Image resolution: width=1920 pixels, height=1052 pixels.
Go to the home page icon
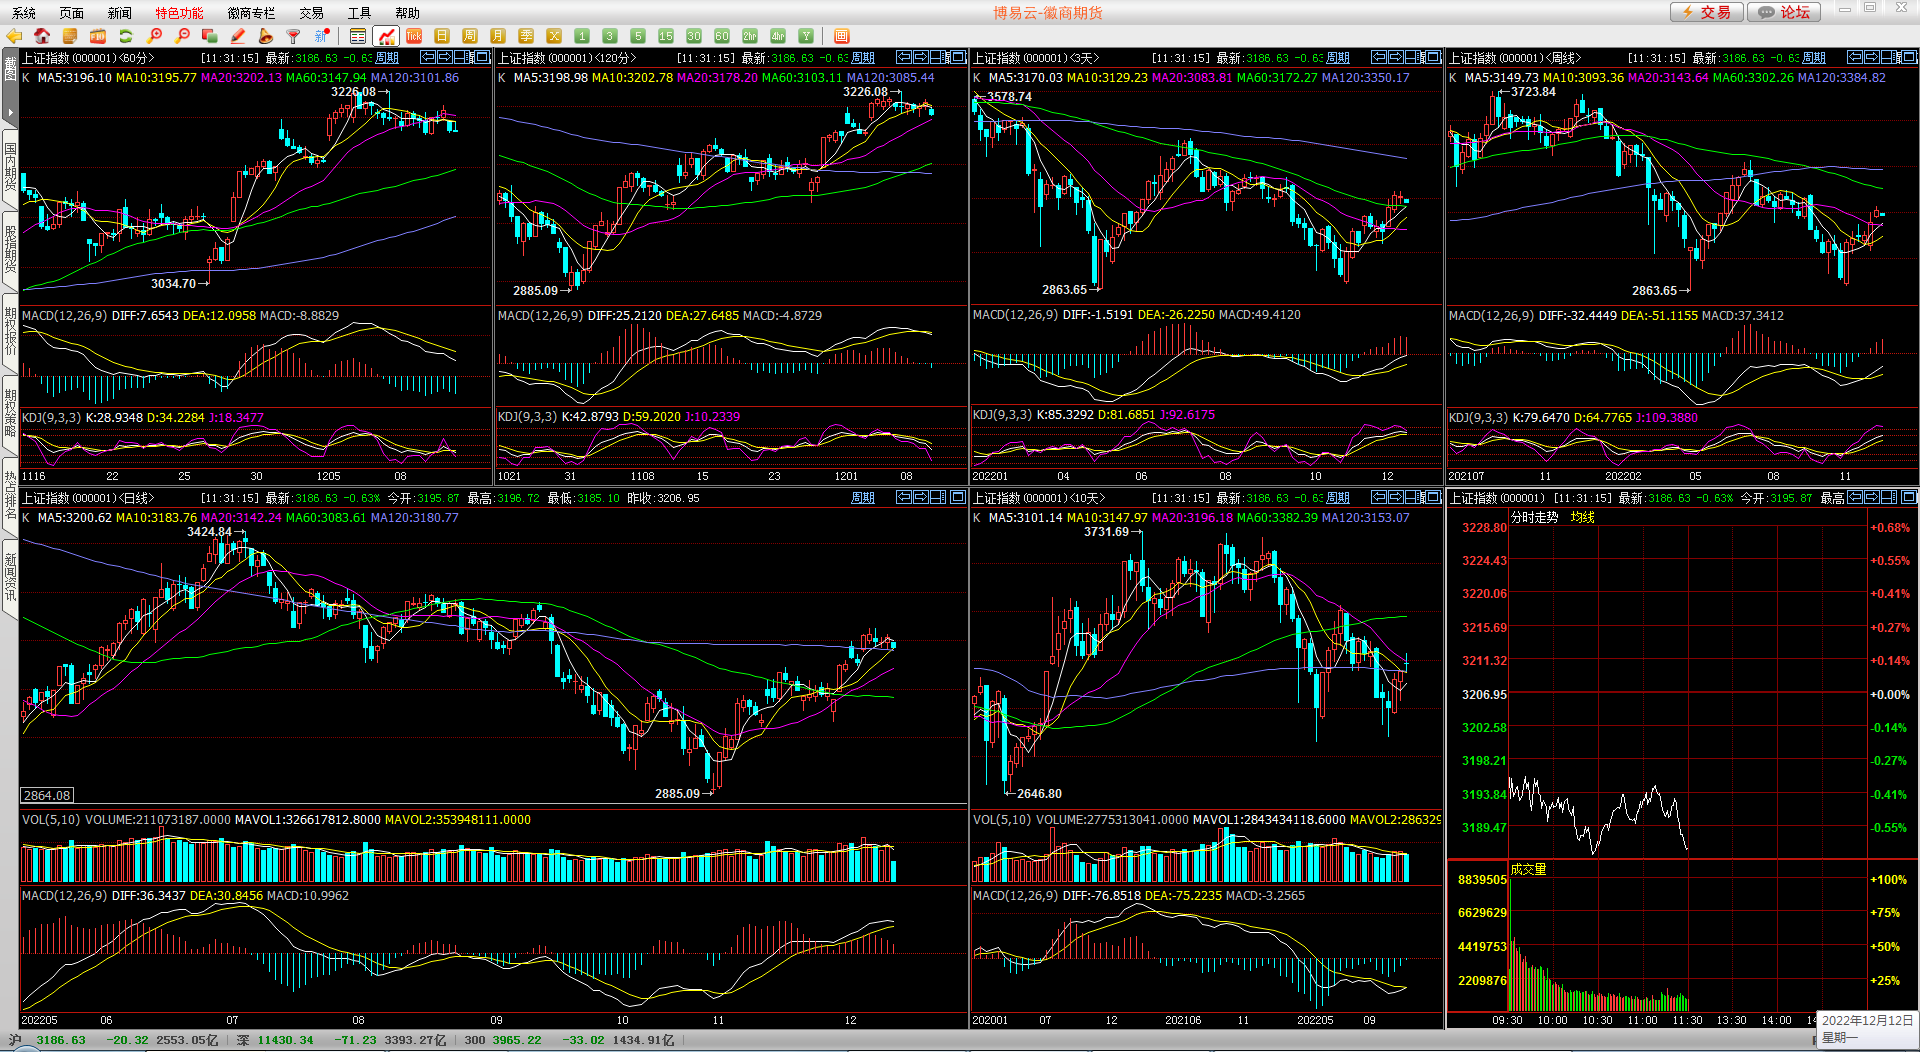42,36
